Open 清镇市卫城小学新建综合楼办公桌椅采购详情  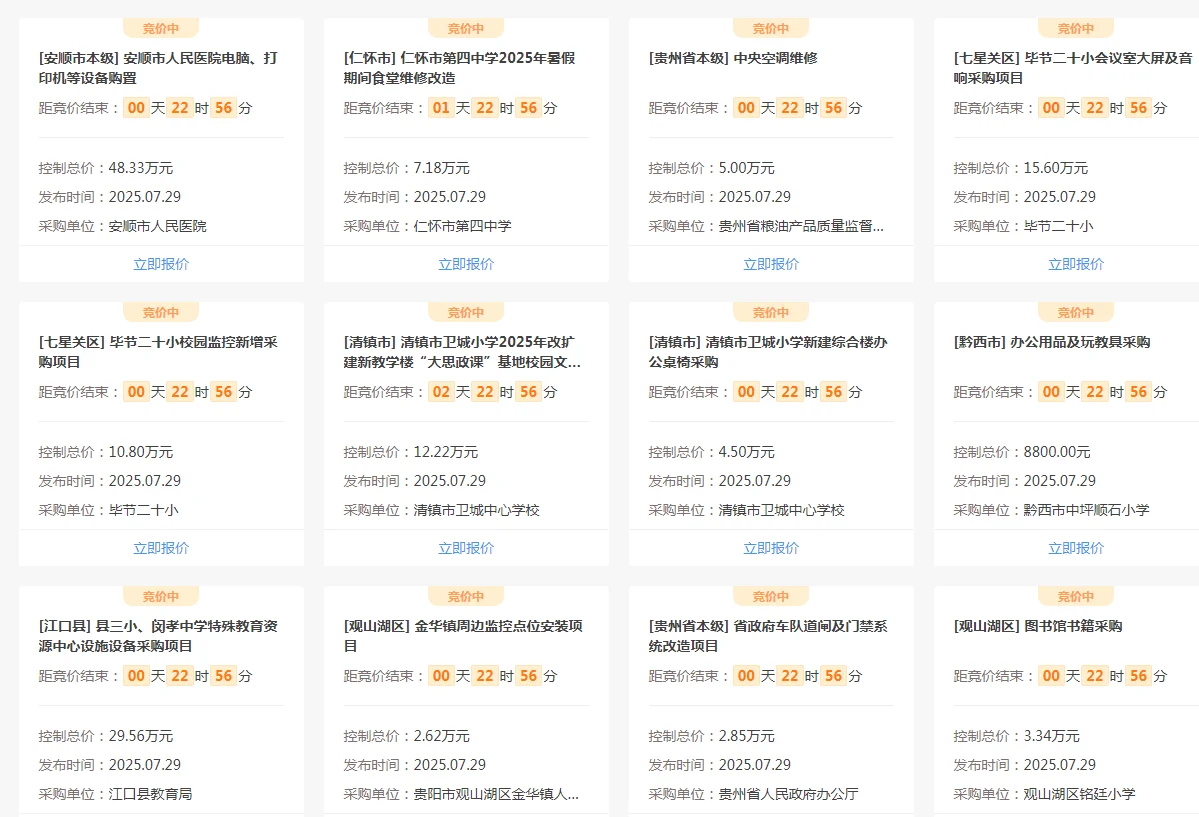coord(770,352)
